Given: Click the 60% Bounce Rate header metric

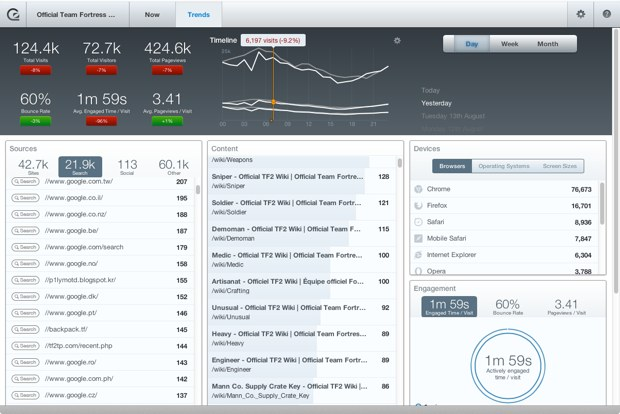Looking at the screenshot, I should [36, 108].
